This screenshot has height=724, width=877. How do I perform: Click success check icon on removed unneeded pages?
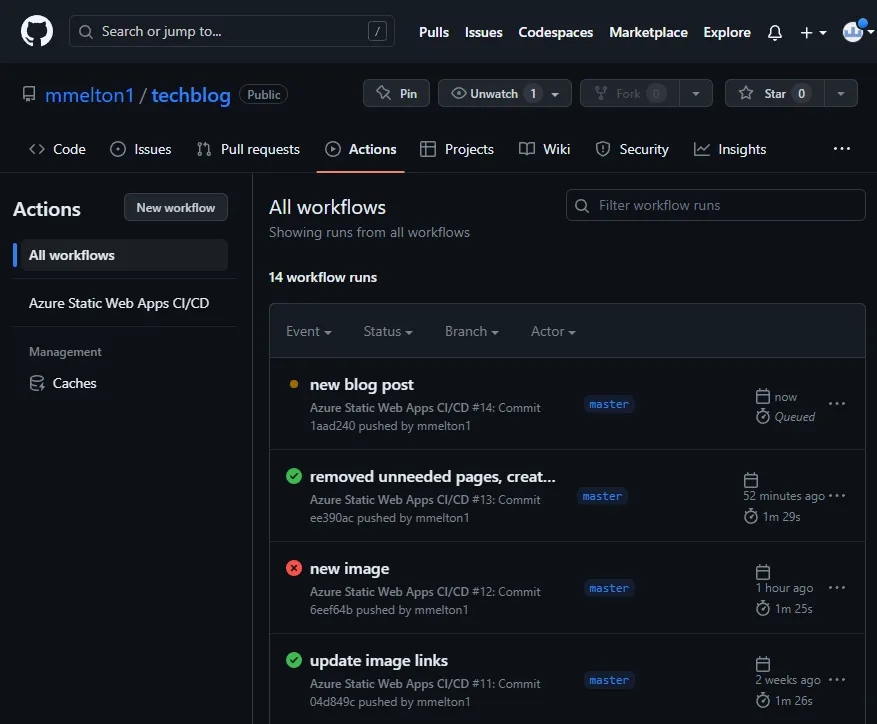coord(294,476)
